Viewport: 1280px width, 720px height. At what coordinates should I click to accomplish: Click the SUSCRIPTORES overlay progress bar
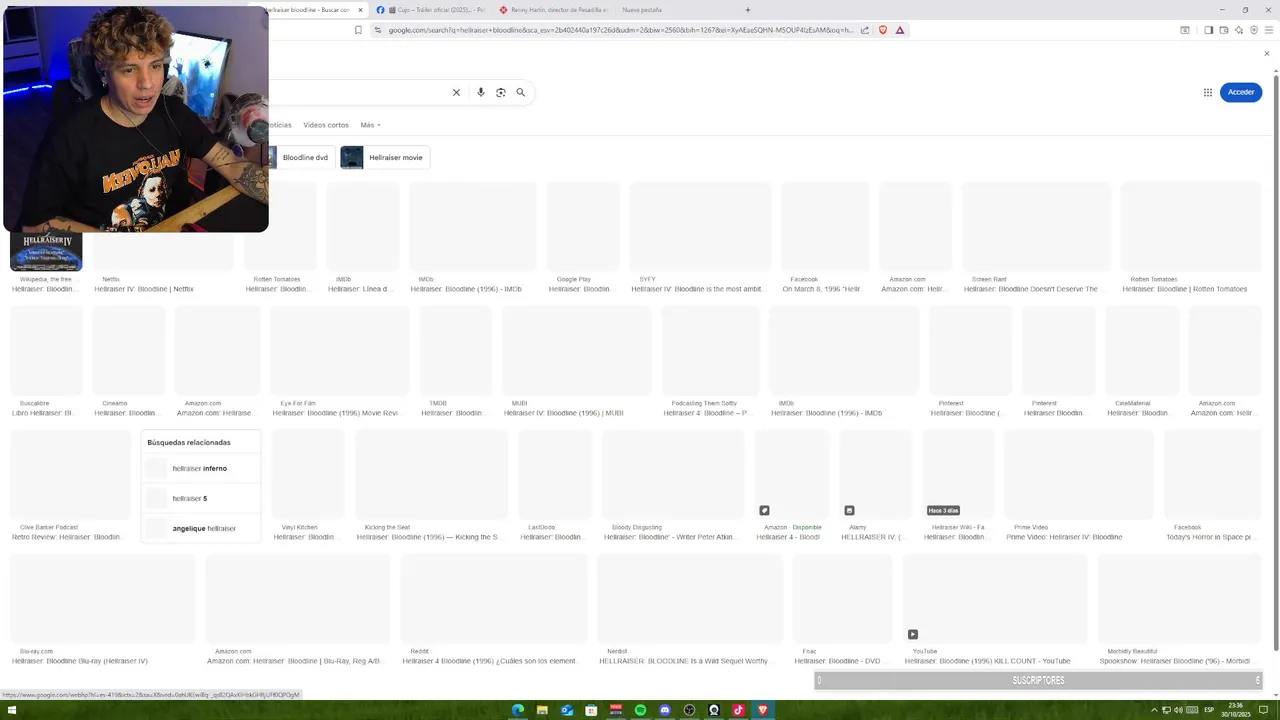(1038, 681)
